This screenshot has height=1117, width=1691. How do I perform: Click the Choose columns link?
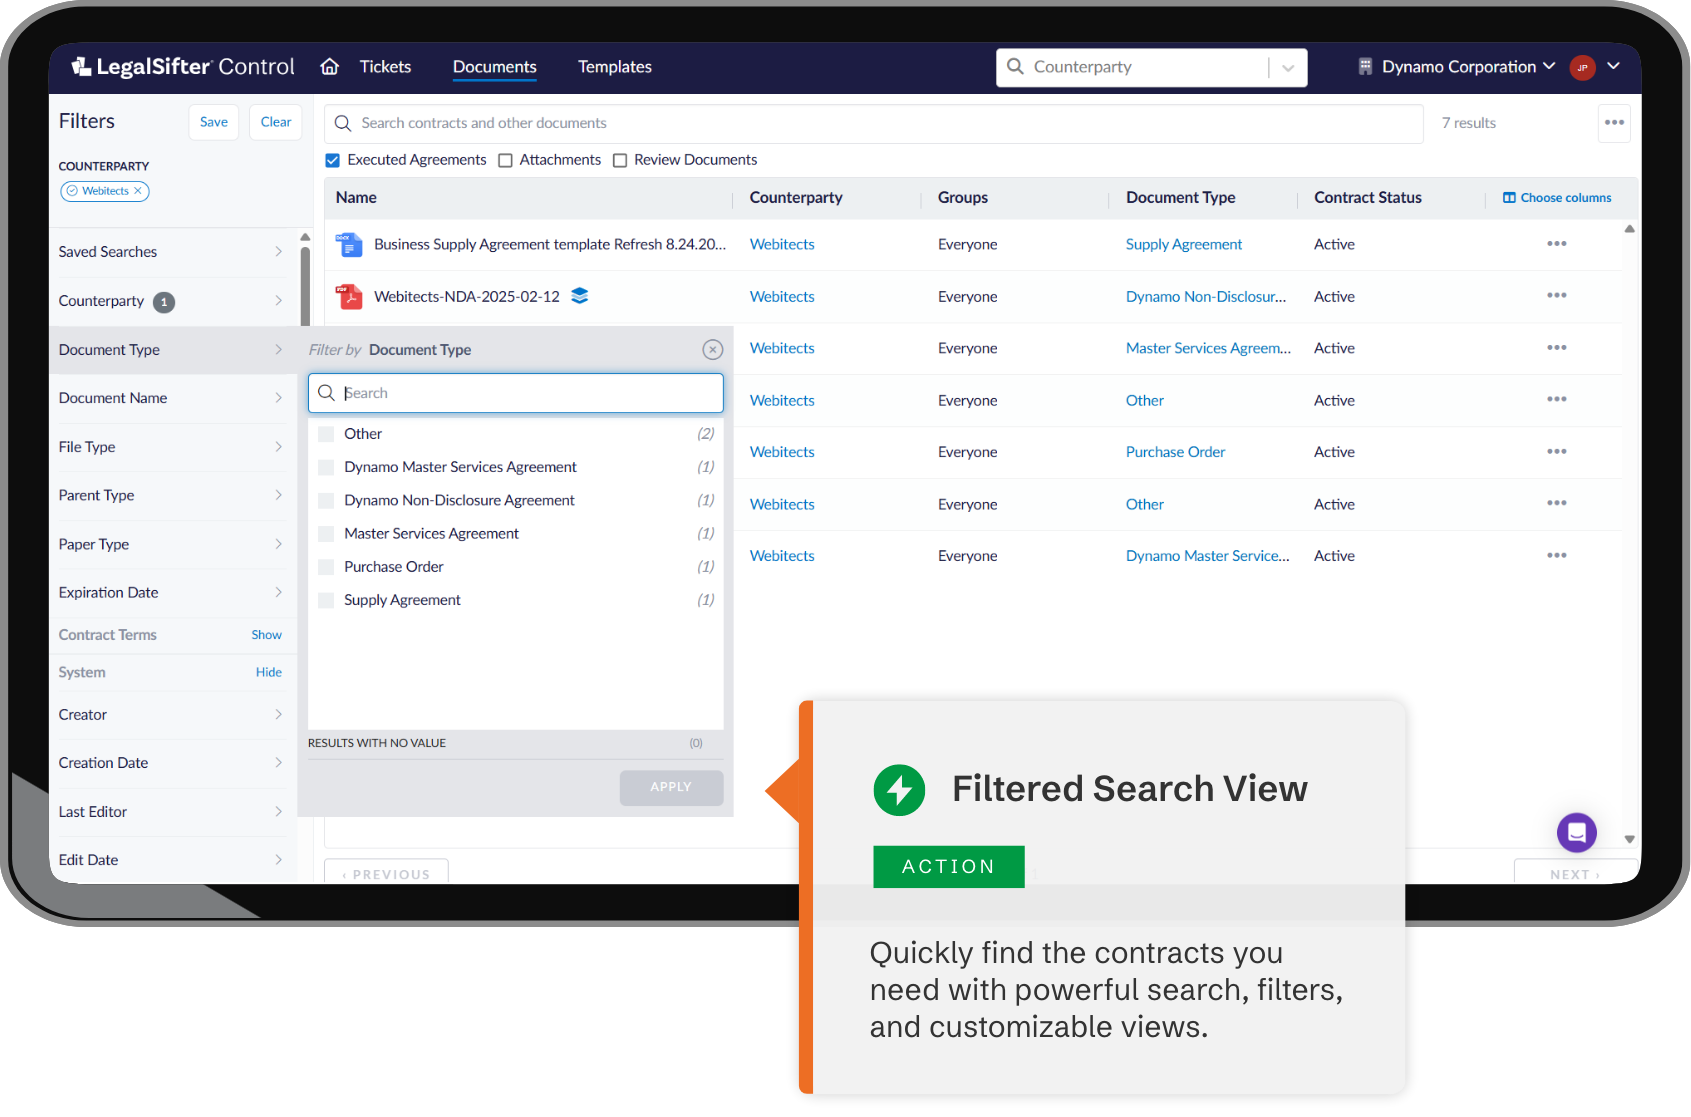1557,198
